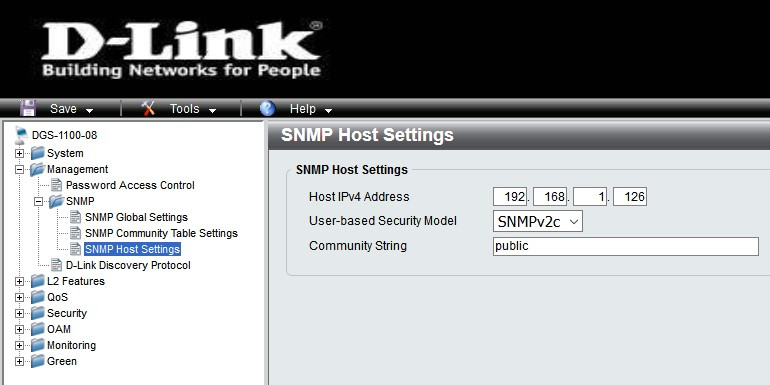The height and width of the screenshot is (385, 770).
Task: Click the System folder icon
Action: pyautogui.click(x=37, y=153)
